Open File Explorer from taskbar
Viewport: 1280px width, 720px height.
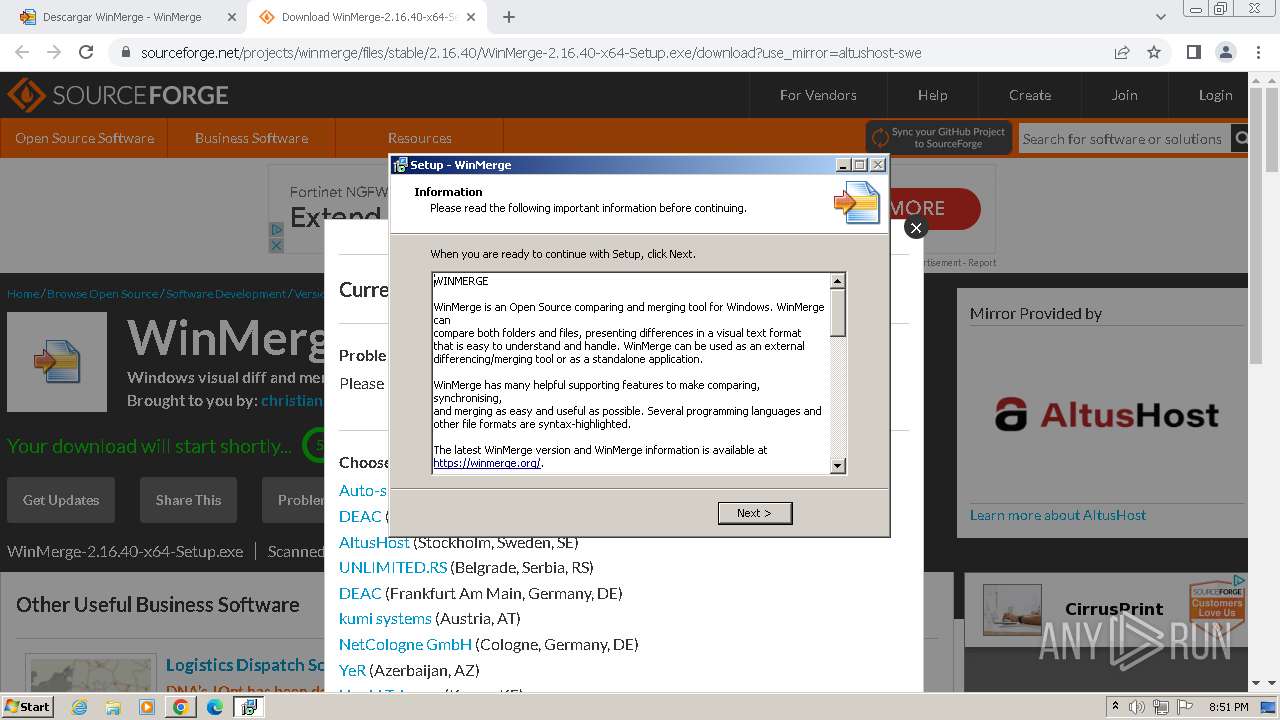click(x=113, y=707)
